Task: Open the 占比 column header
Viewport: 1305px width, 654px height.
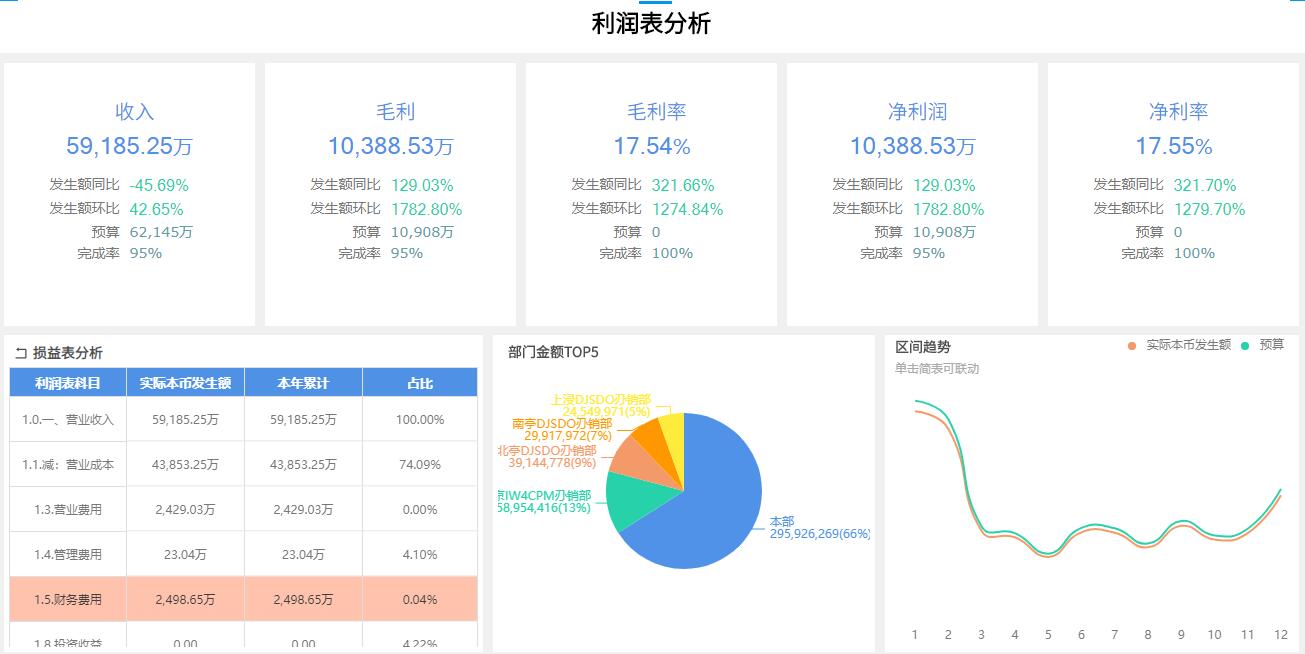Action: pyautogui.click(x=420, y=382)
